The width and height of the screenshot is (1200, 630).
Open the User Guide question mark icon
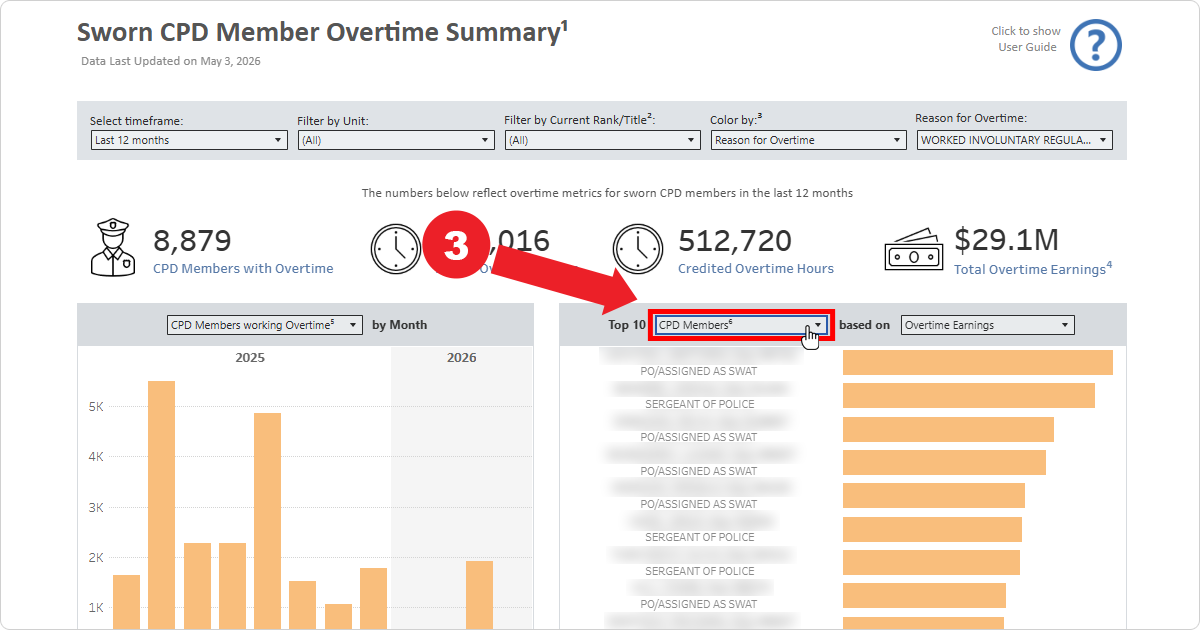[x=1096, y=45]
